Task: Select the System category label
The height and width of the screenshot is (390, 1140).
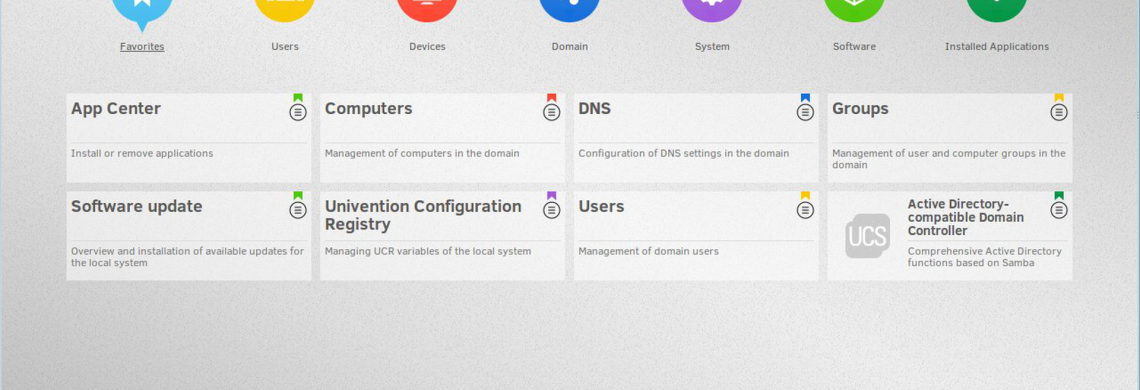Action: [x=712, y=47]
